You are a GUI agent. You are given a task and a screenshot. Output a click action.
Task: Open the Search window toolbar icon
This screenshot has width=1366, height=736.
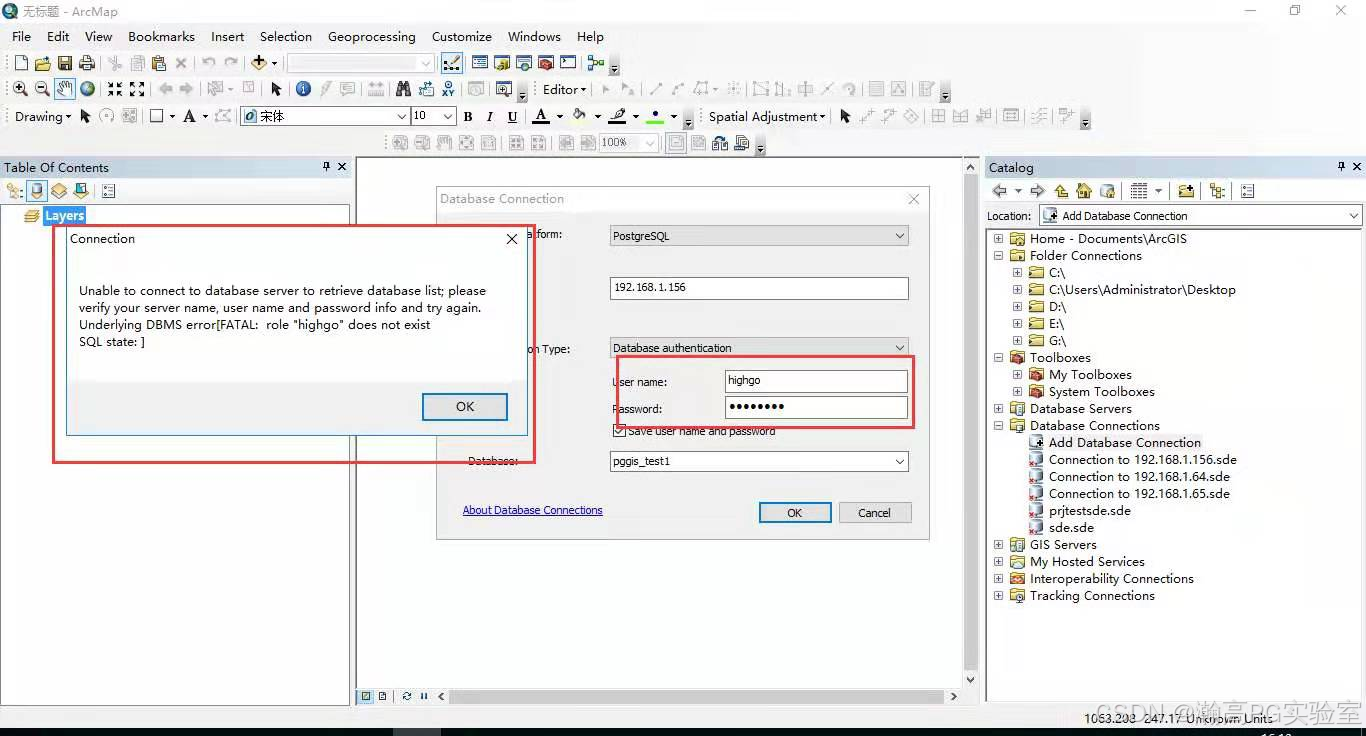(524, 63)
